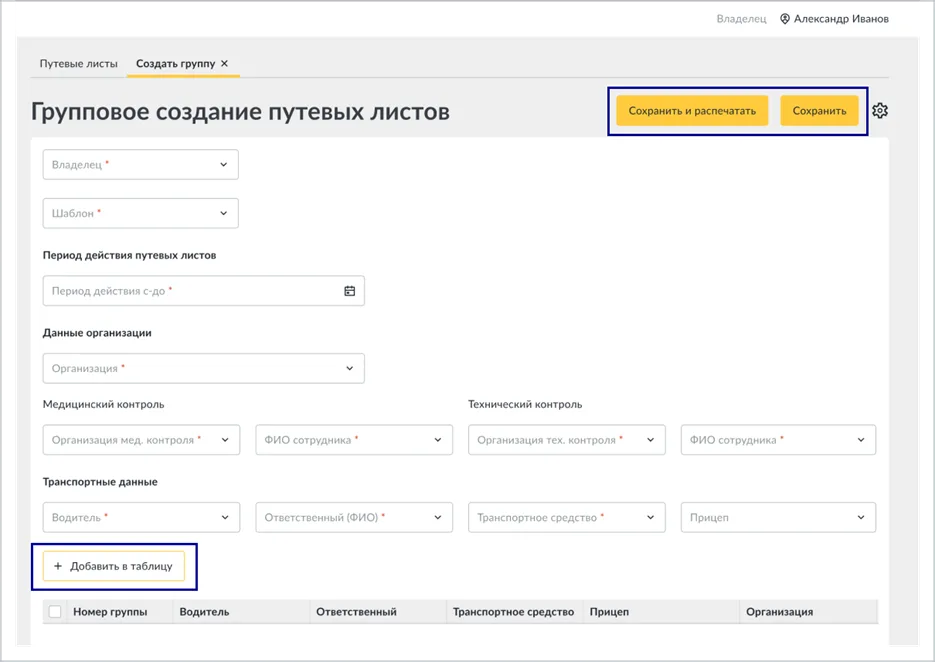Click the Транспортное средство column header

(x=513, y=612)
